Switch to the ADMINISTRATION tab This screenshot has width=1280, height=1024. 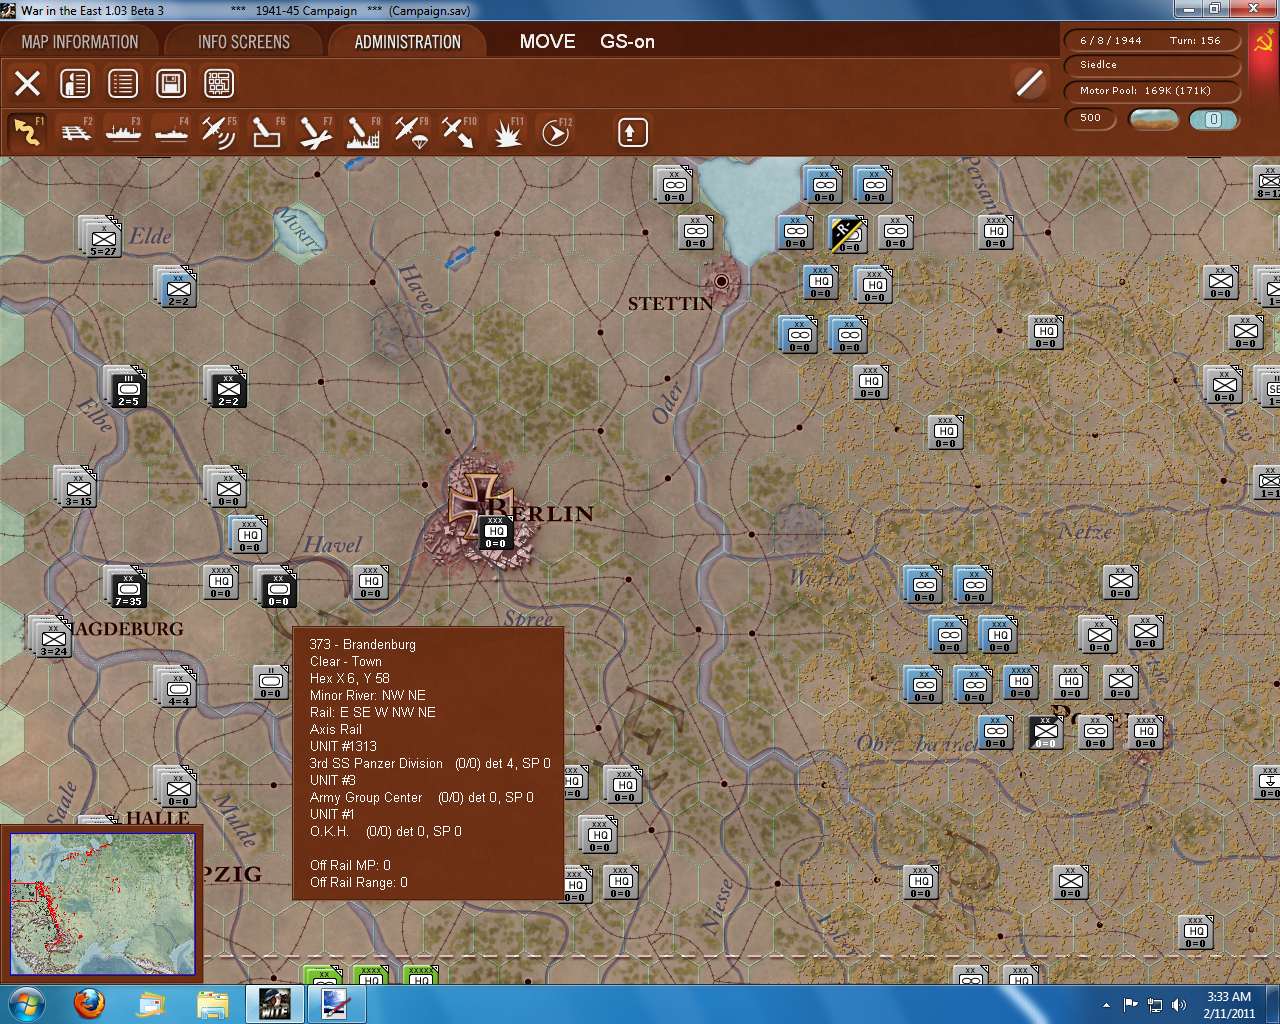(407, 42)
